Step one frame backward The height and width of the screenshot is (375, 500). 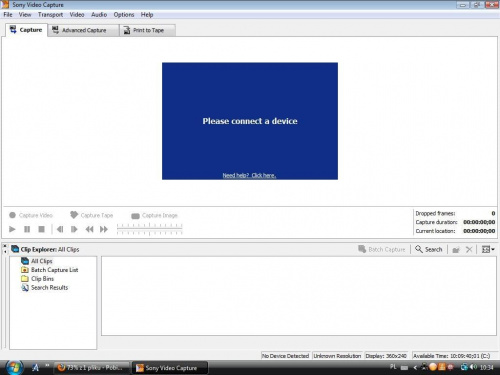point(60,229)
